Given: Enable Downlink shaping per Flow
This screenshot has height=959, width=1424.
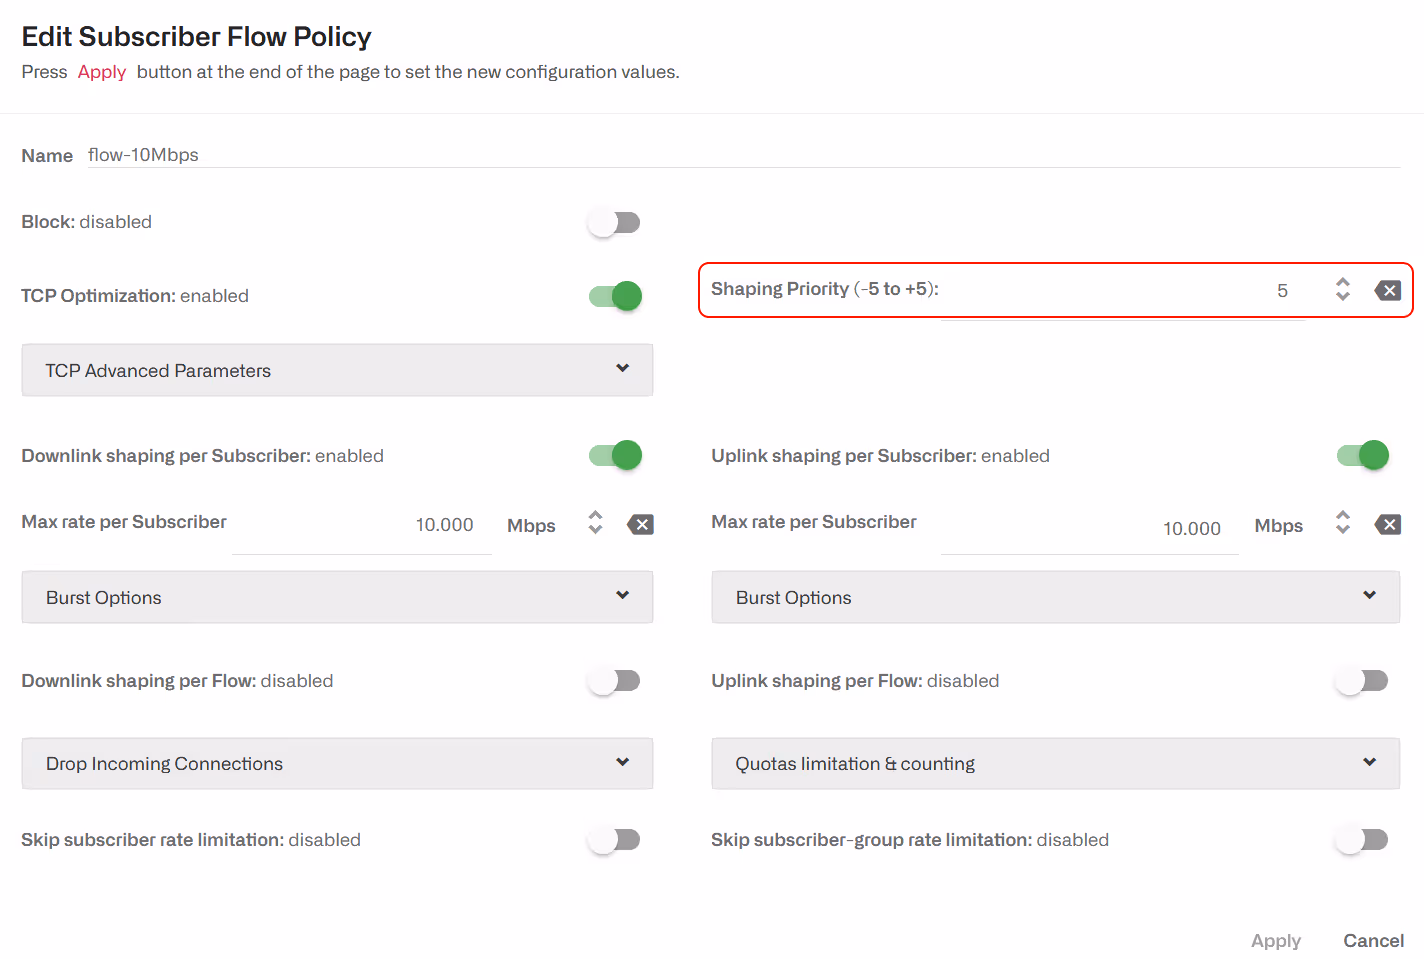Looking at the screenshot, I should (x=614, y=681).
